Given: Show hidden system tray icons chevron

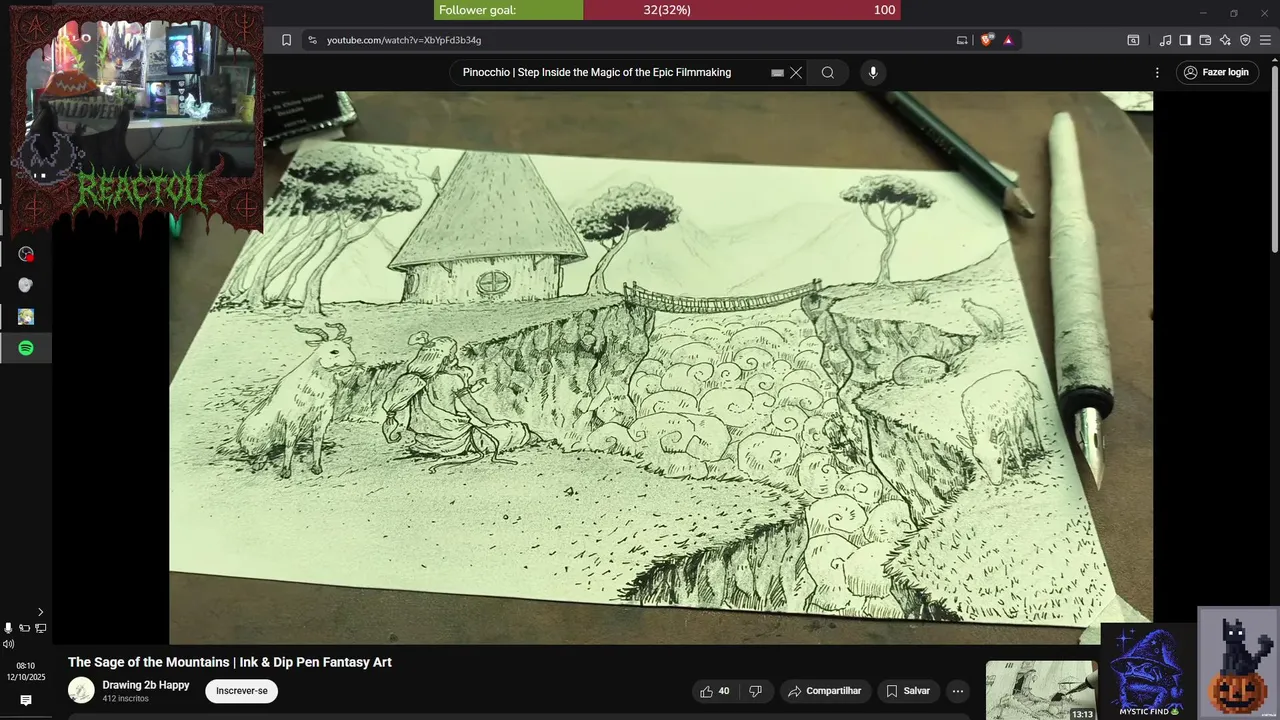Looking at the screenshot, I should point(40,612).
